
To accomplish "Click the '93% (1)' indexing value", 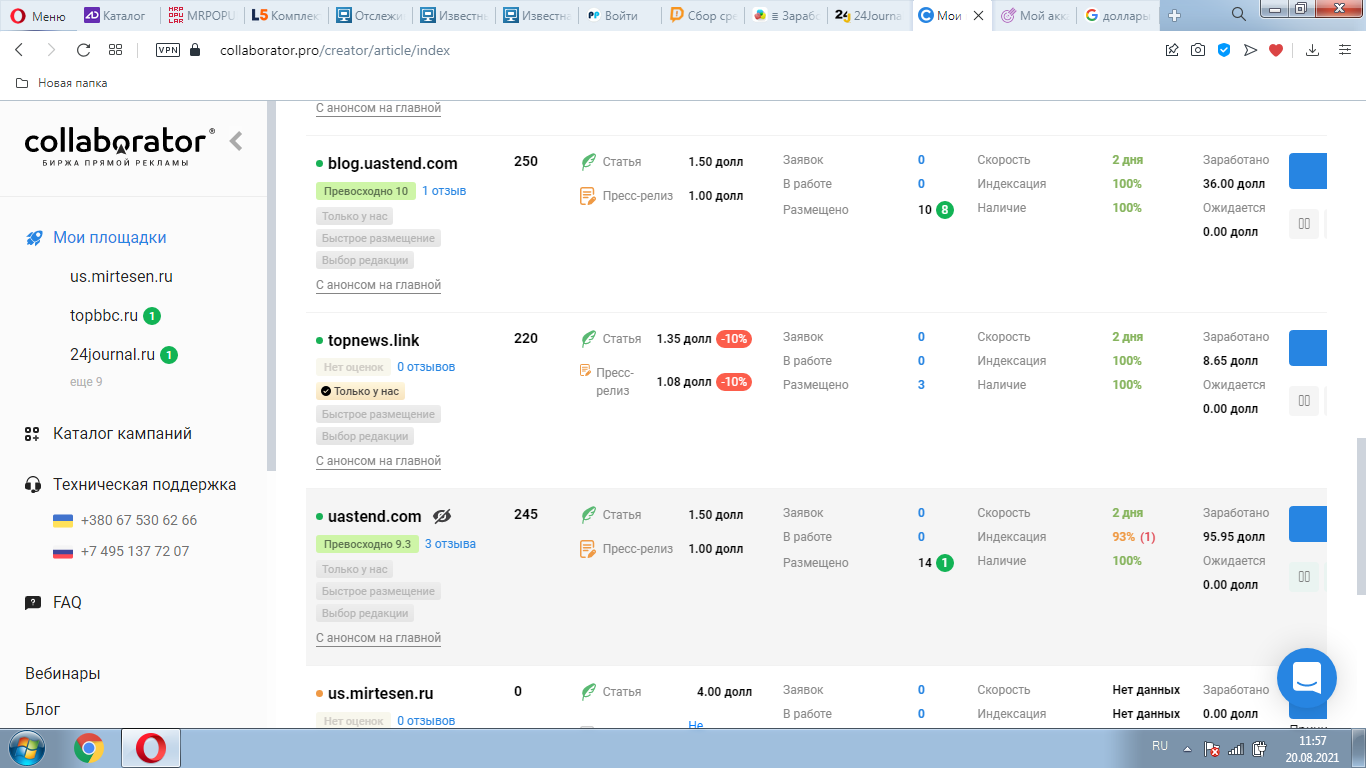I will pyautogui.click(x=1134, y=537).
